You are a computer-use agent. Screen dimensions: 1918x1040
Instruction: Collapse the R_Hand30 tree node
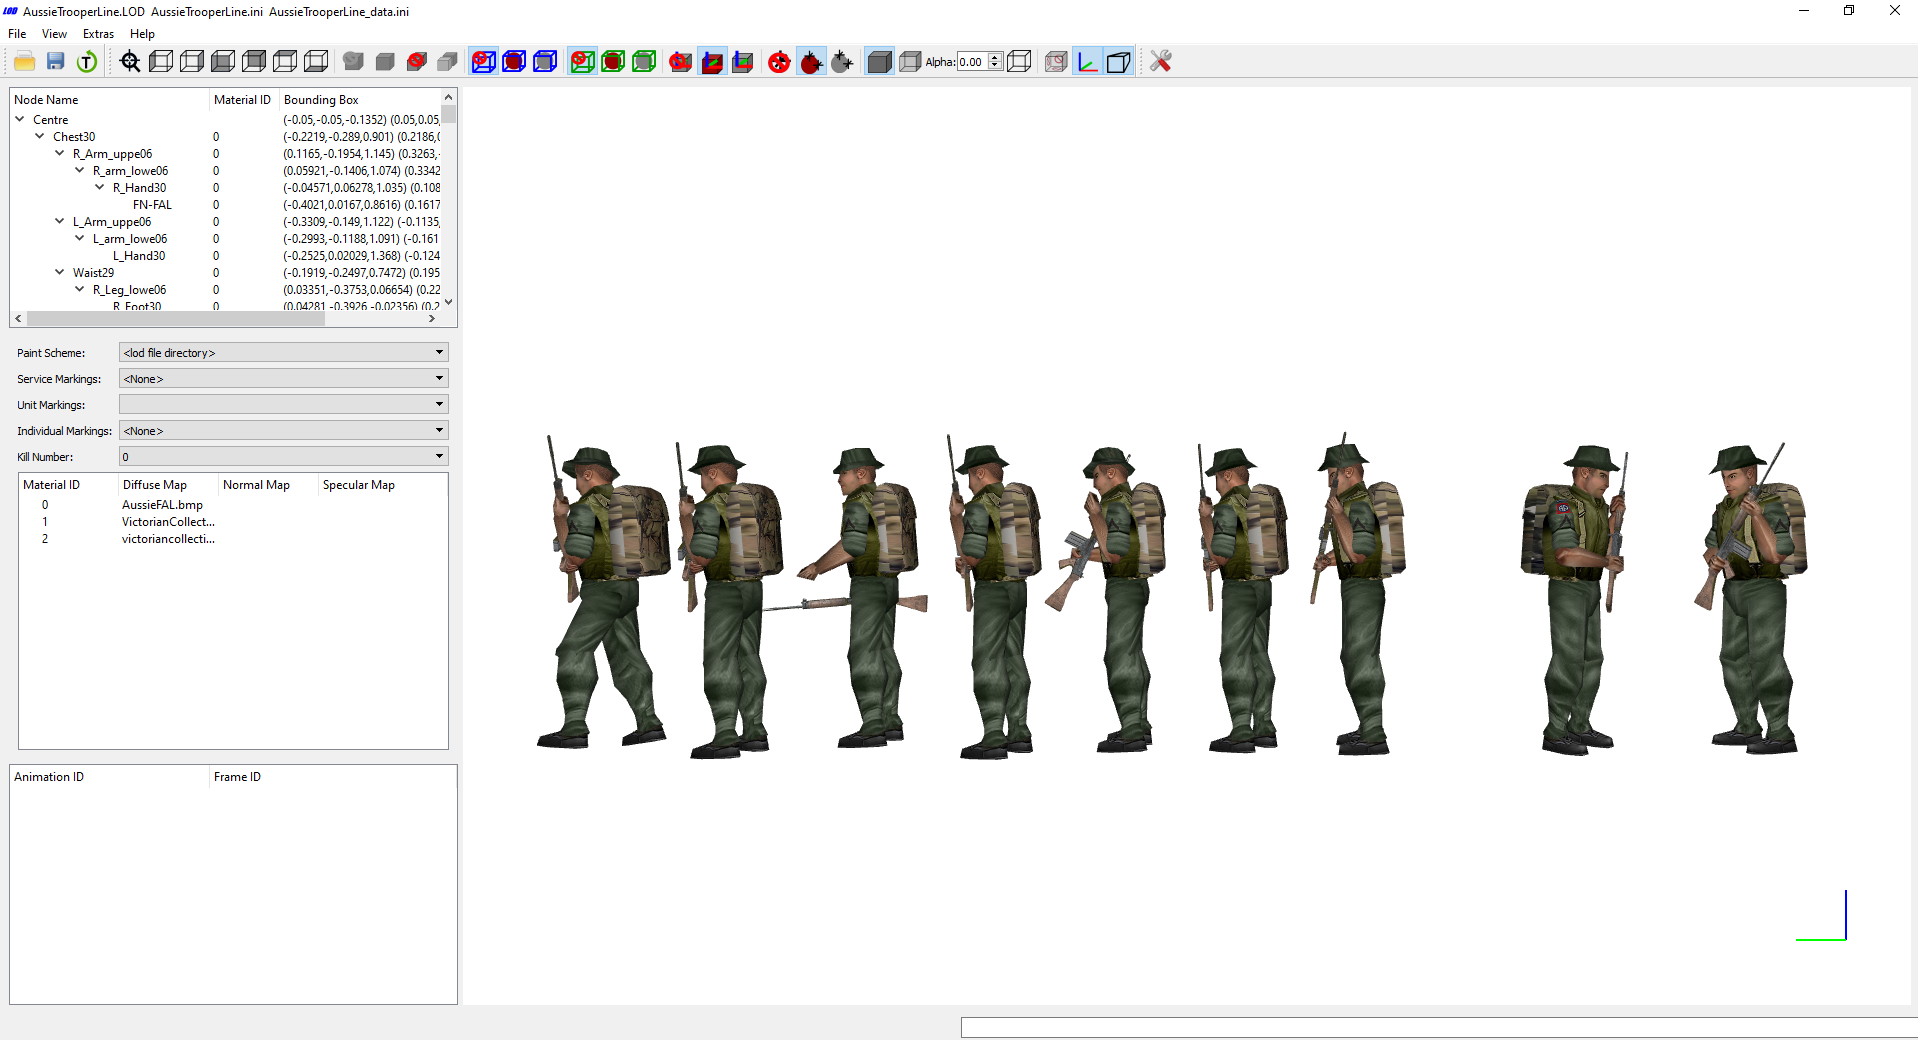point(99,187)
